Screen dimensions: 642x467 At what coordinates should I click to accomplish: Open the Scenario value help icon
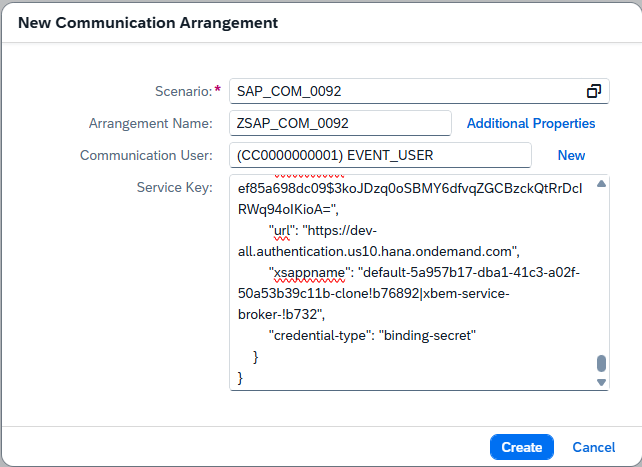click(594, 91)
